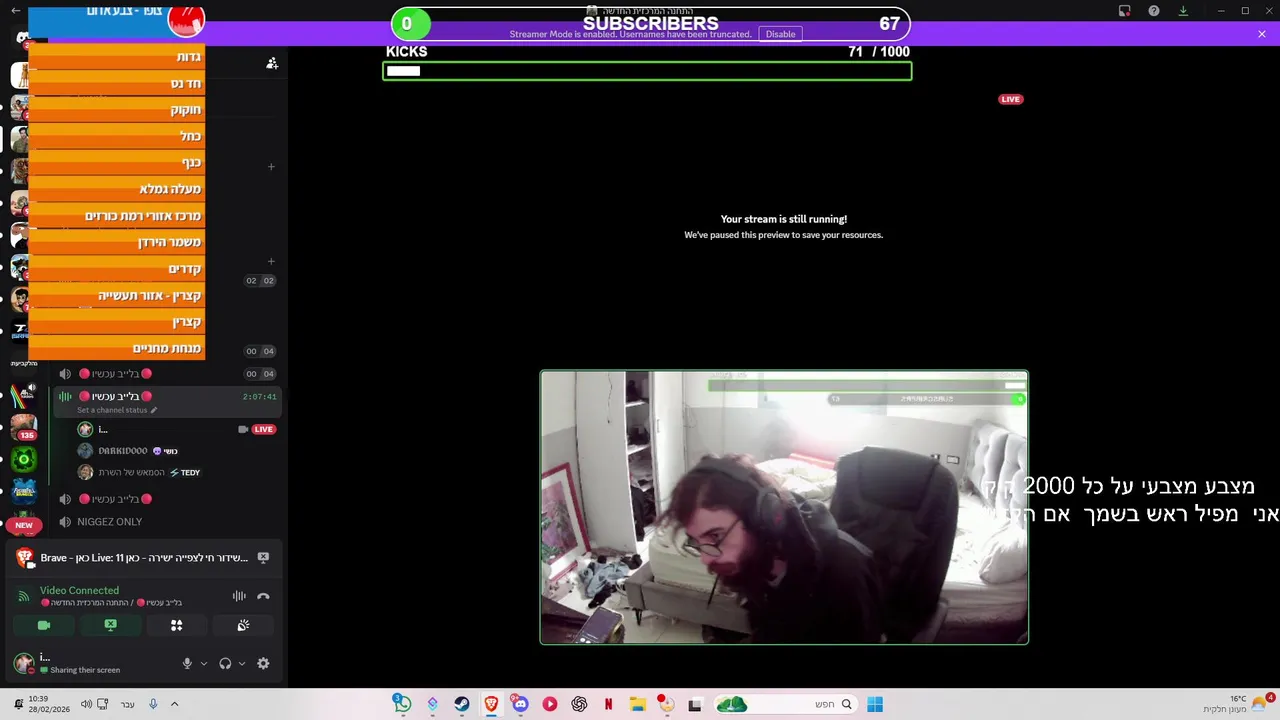1280x720 pixels.
Task: Select the קצרין alert list entry
Action: (x=117, y=322)
